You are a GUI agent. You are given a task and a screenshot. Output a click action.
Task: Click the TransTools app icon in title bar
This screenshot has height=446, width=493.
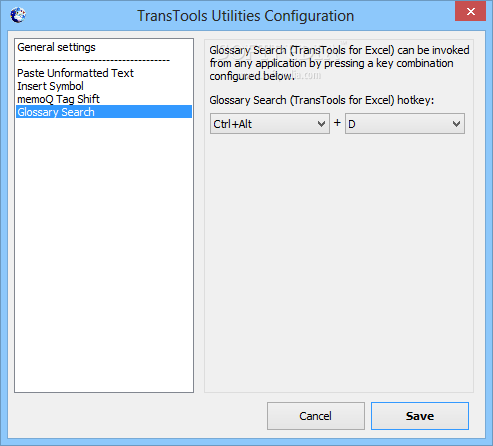point(18,15)
